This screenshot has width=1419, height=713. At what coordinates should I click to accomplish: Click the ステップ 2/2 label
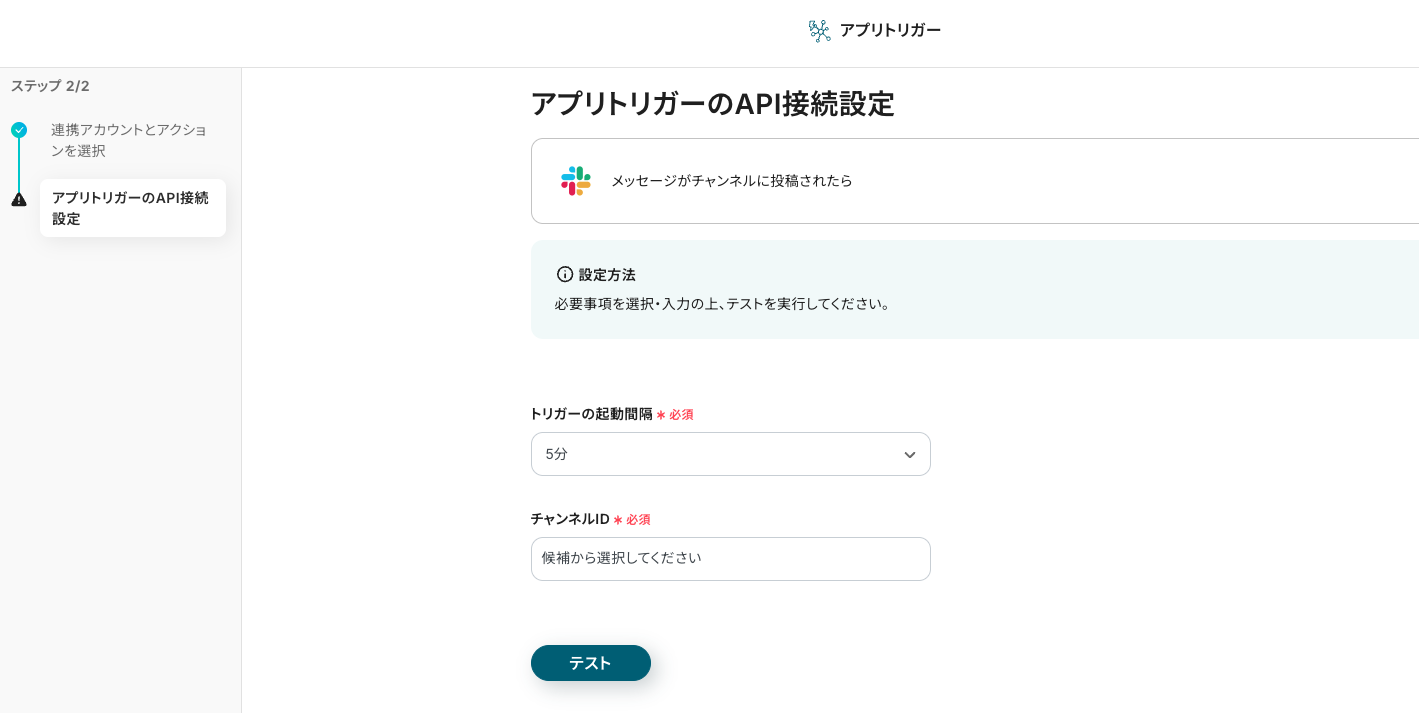[50, 86]
